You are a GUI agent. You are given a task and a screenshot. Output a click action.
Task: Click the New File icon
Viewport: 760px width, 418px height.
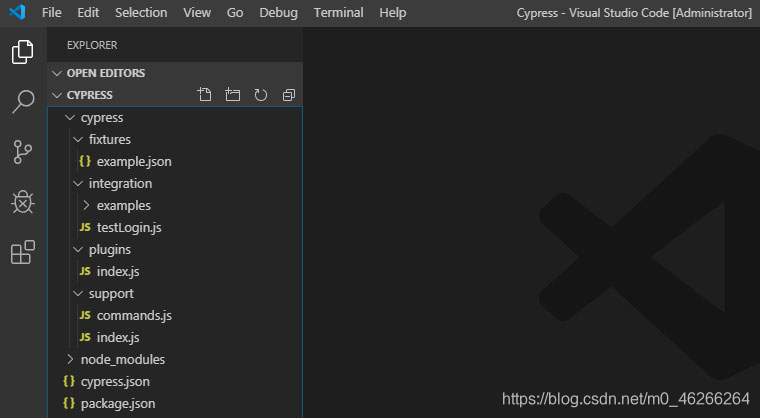tap(205, 95)
